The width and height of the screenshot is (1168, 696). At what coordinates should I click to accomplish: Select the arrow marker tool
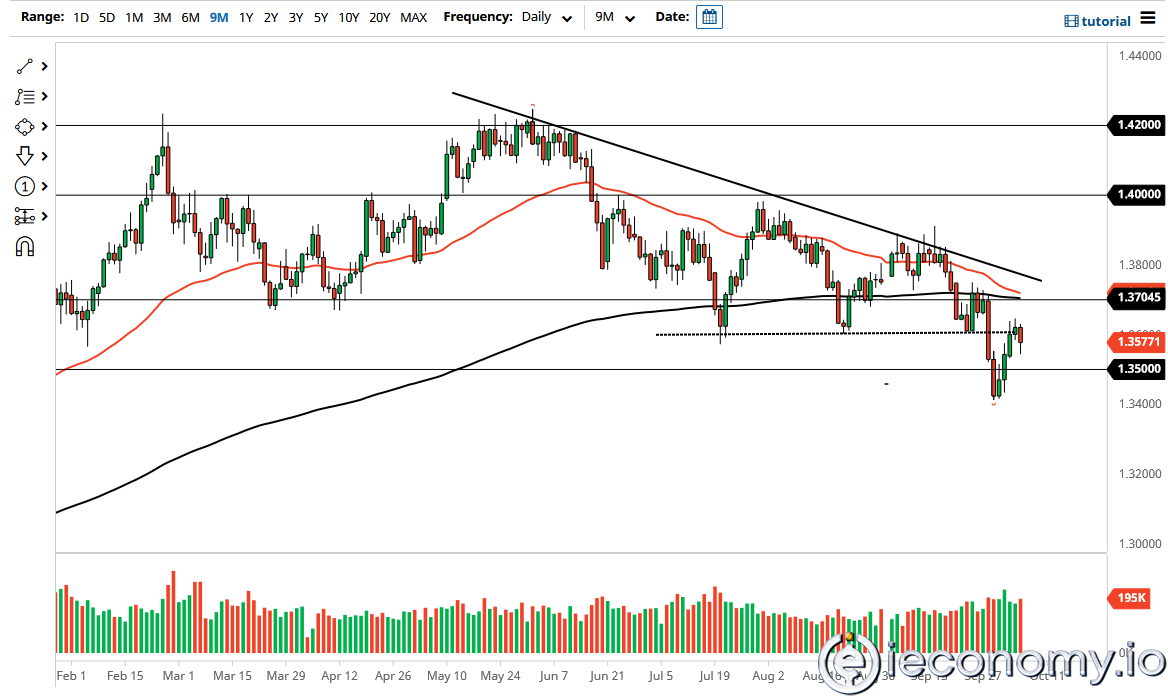pyautogui.click(x=25, y=156)
